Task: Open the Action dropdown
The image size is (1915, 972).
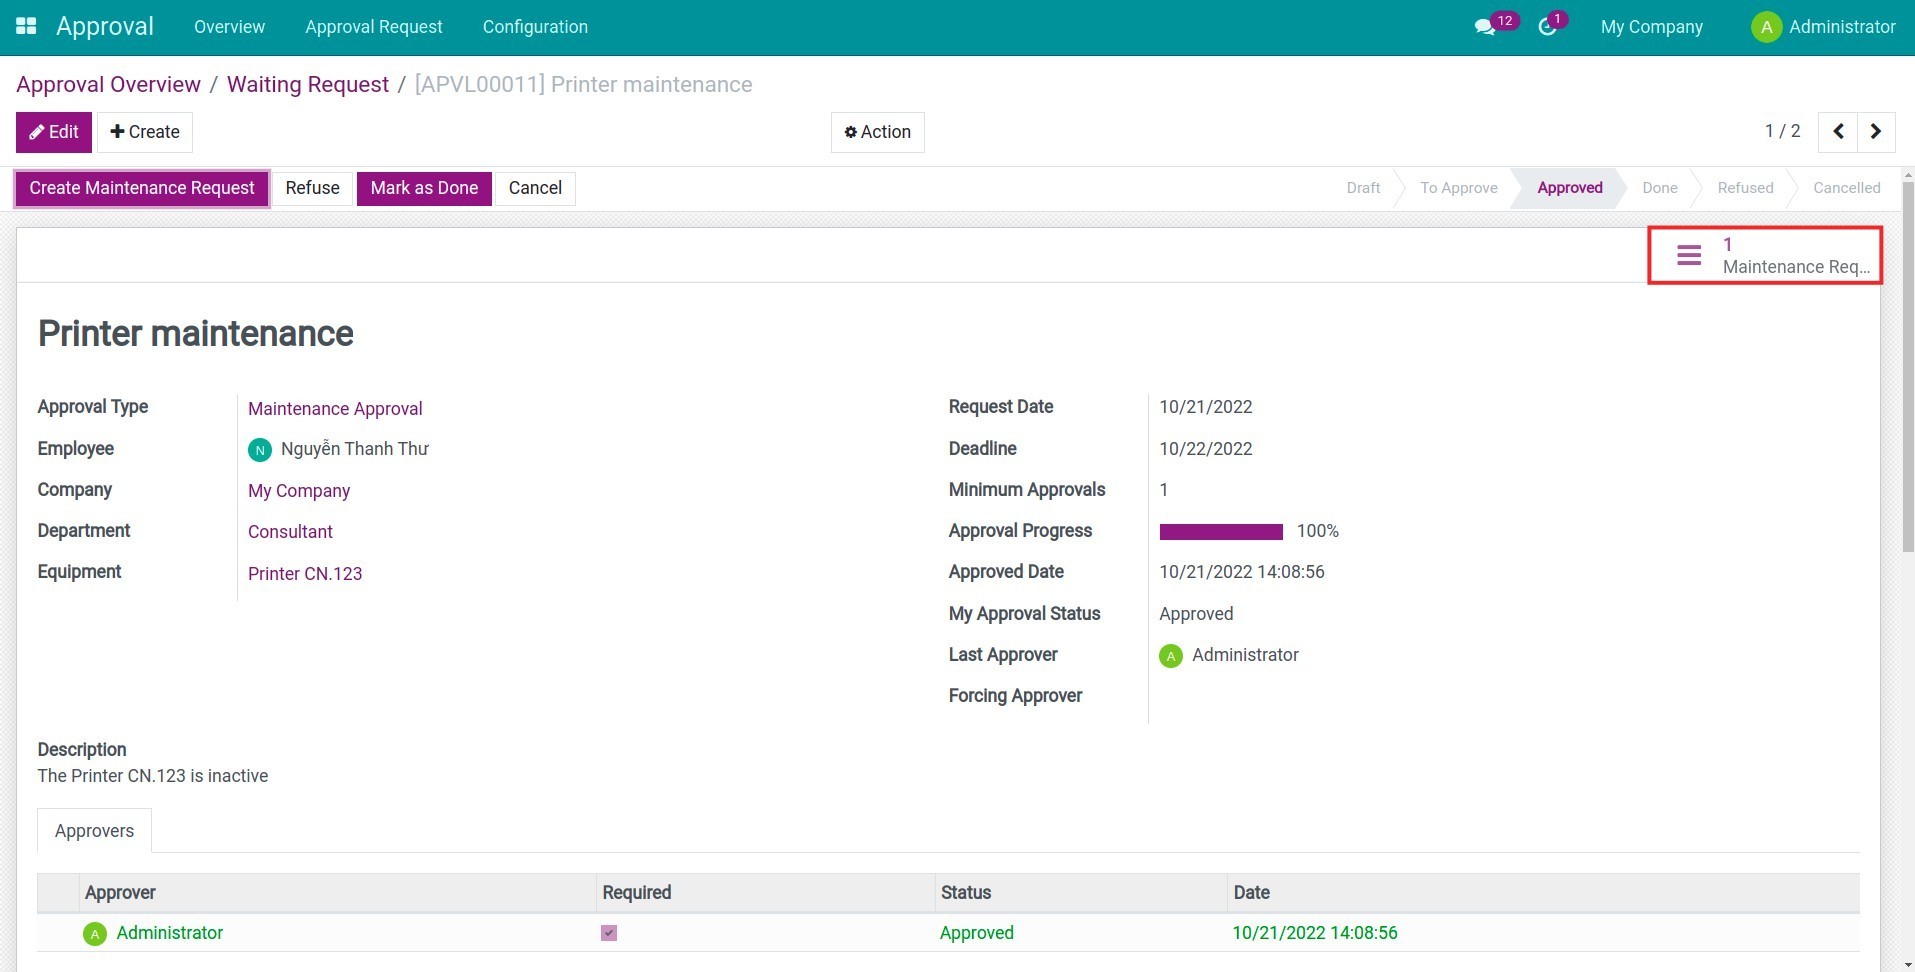Action: point(877,132)
